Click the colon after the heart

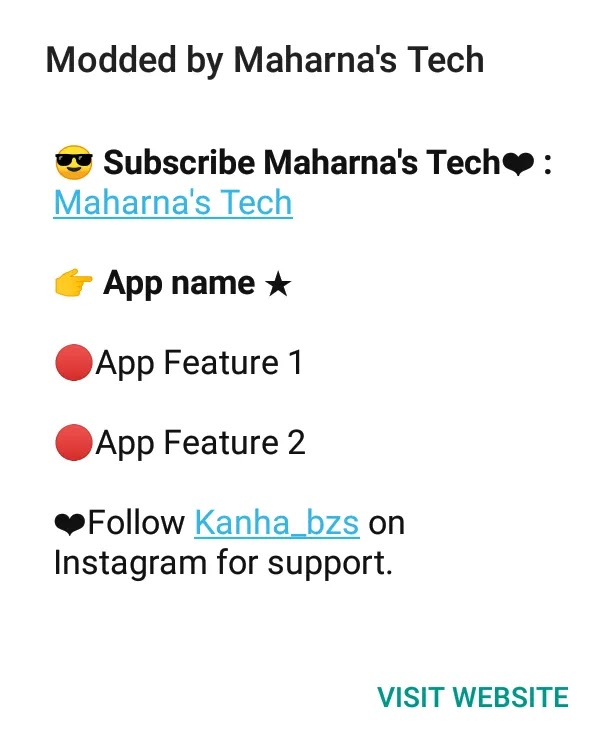click(x=547, y=165)
